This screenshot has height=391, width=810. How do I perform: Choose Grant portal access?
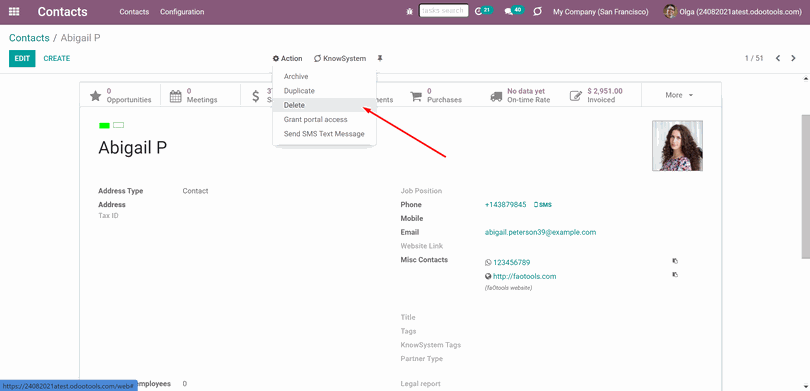(324, 120)
